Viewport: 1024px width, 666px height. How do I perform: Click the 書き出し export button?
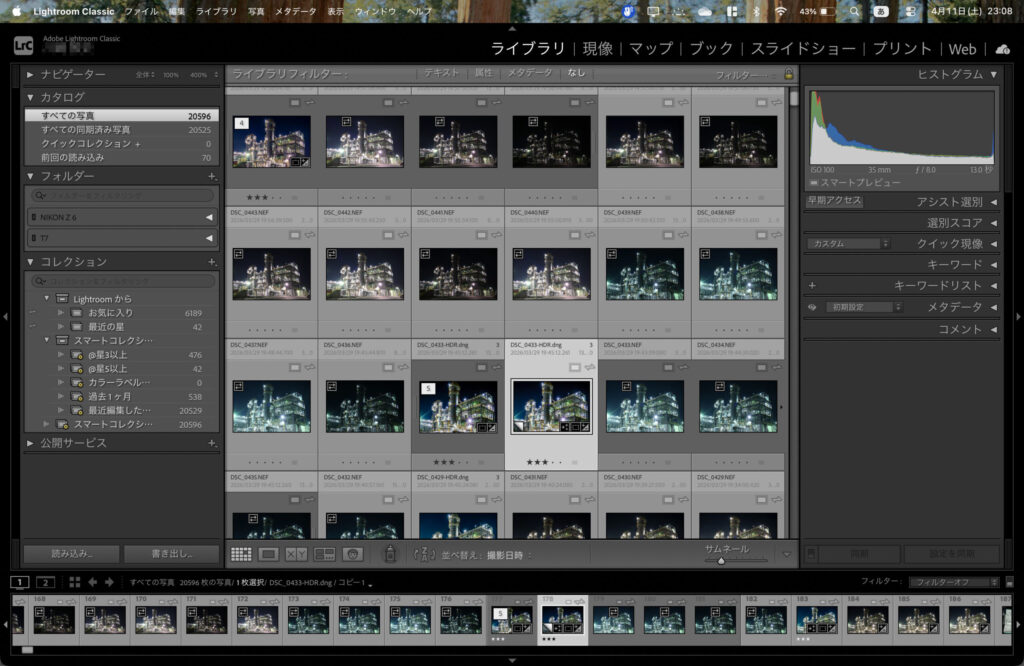coord(171,554)
